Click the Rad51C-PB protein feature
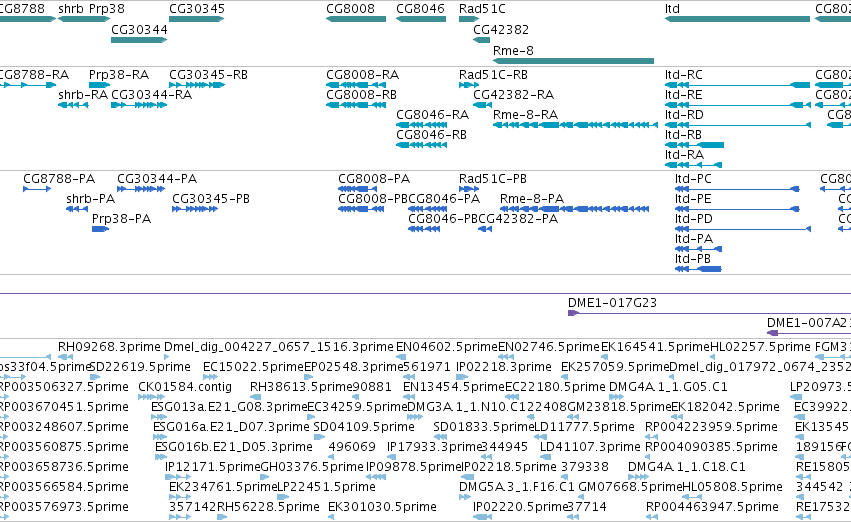The image size is (851, 522). (469, 189)
